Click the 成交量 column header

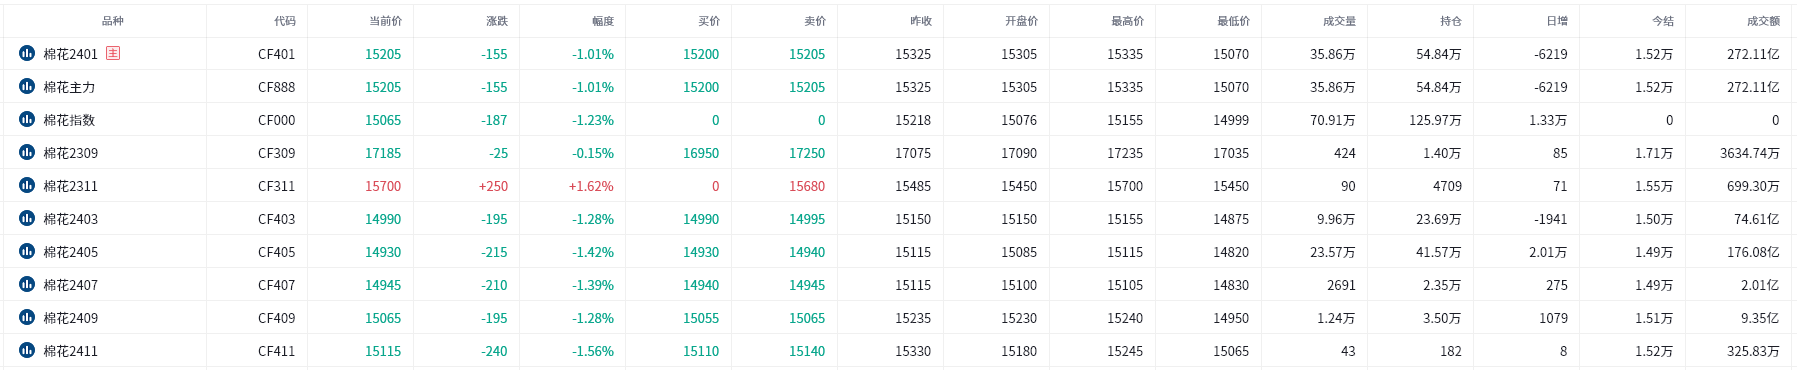point(1339,21)
